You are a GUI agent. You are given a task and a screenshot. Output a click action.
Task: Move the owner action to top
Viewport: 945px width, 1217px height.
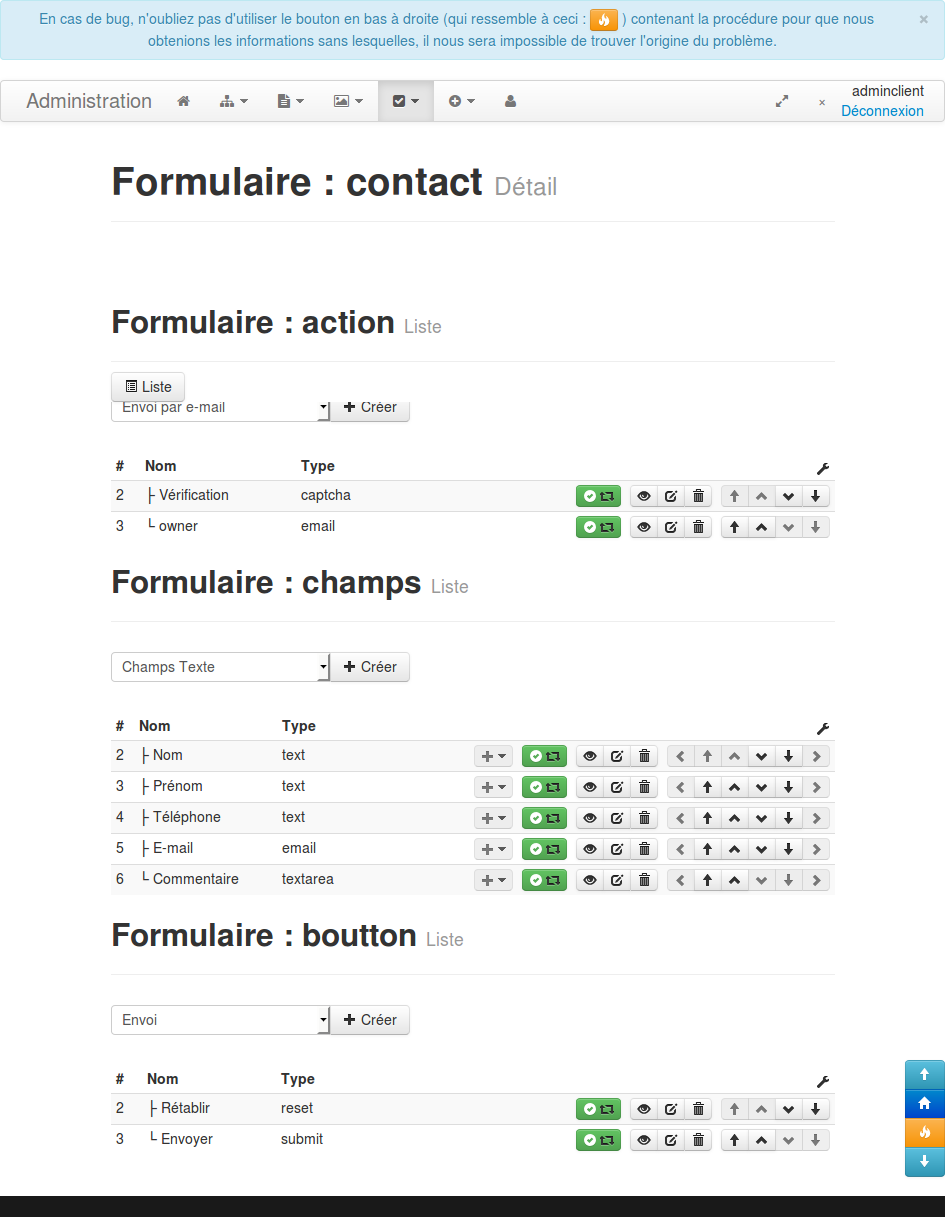(x=734, y=527)
